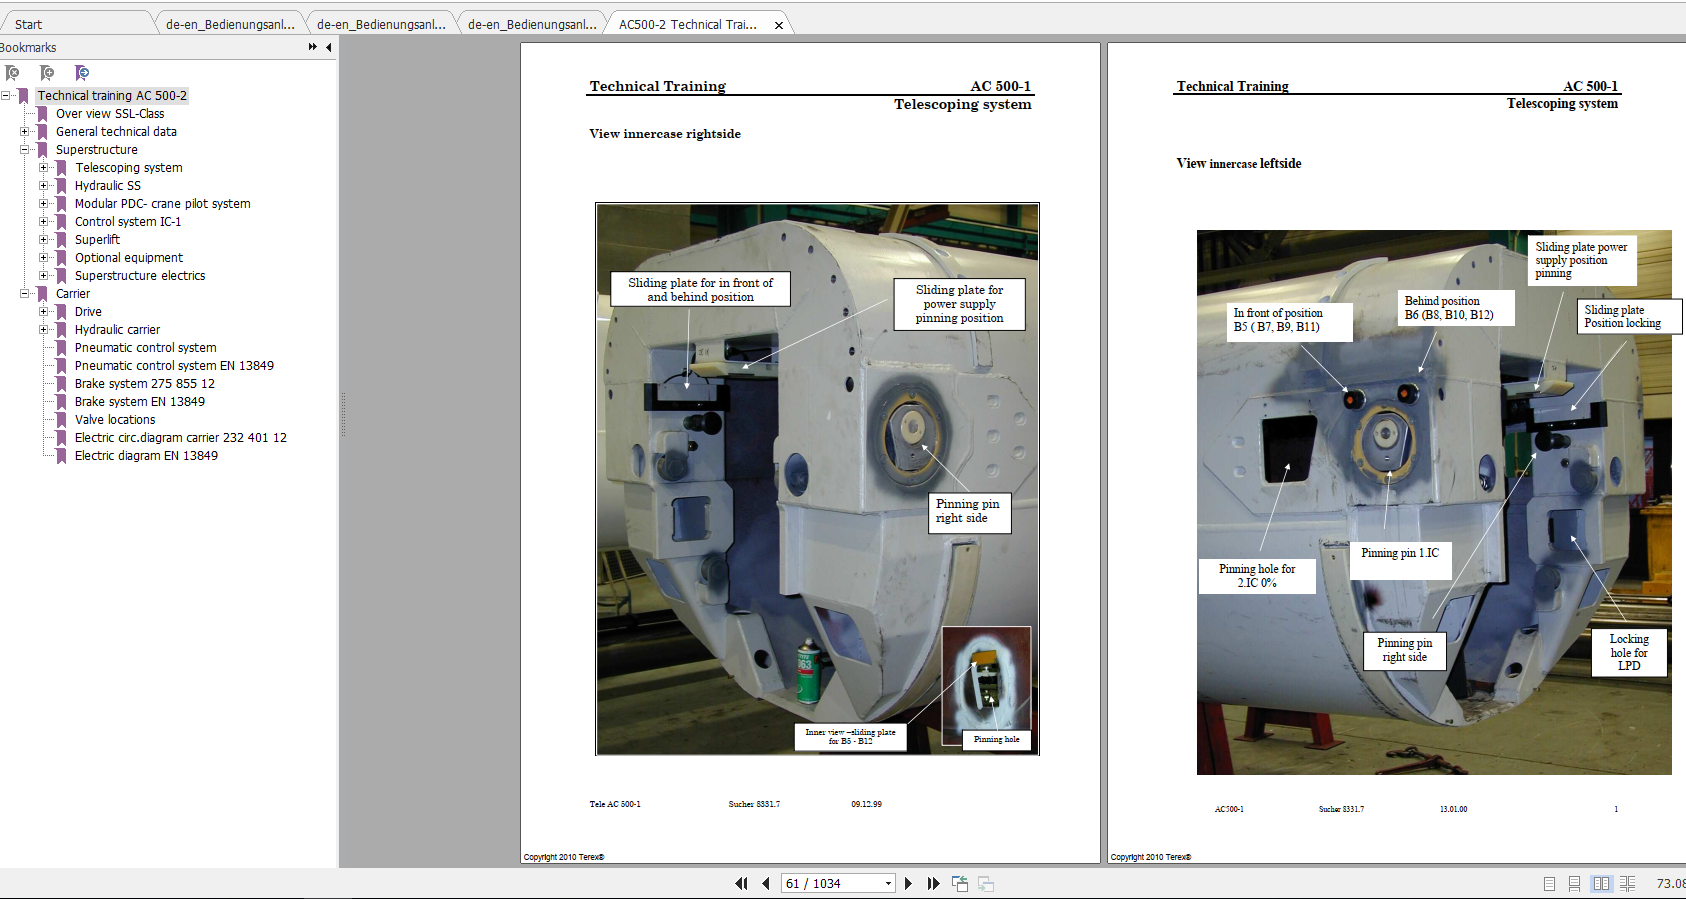Click bookmark icon beside Carrier
This screenshot has width=1686, height=899.
pyautogui.click(x=43, y=294)
